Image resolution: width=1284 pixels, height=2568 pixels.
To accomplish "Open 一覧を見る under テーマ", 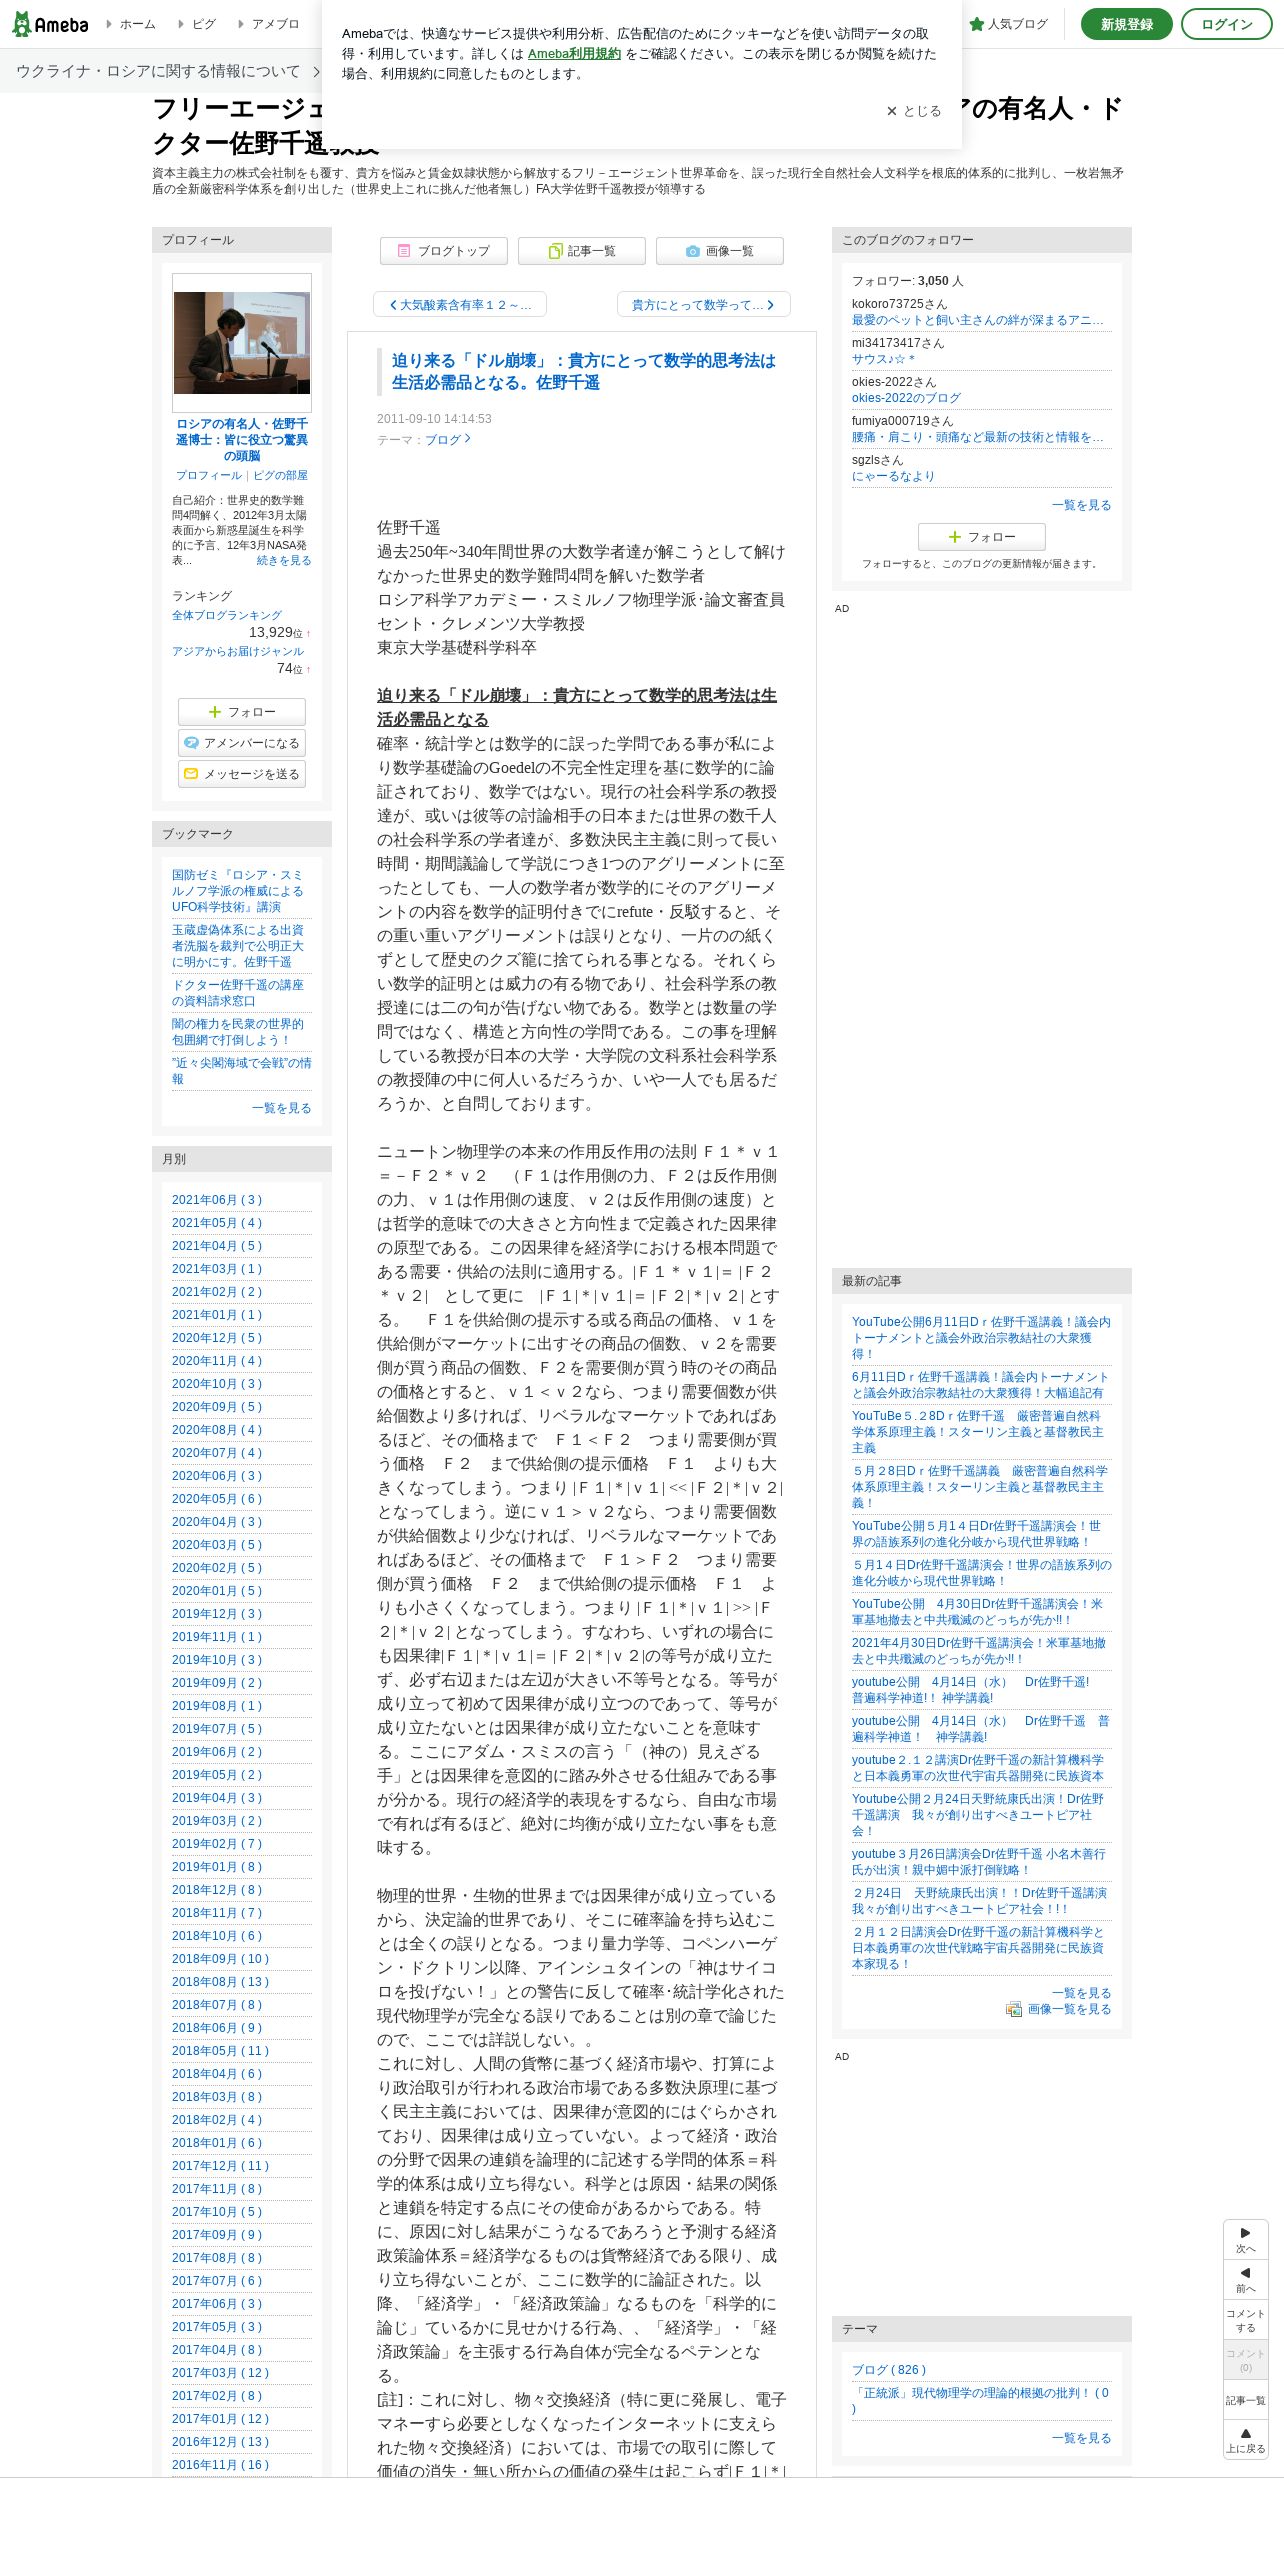I will pyautogui.click(x=1082, y=2438).
